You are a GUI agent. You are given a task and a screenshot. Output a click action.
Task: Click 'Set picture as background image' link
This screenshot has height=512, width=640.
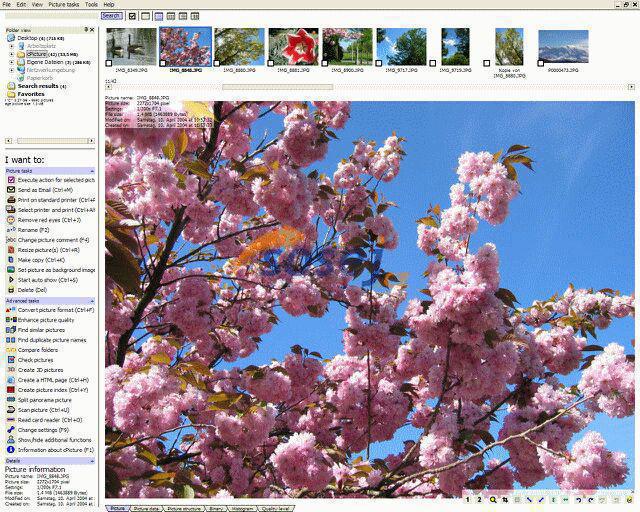pos(56,270)
